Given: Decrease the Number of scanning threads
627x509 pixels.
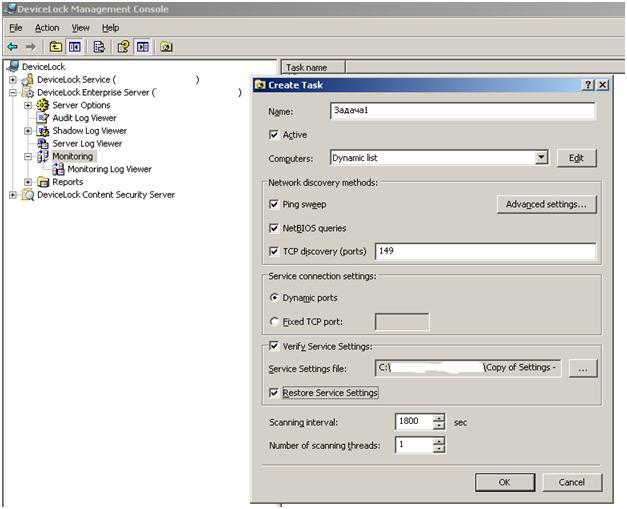Looking at the screenshot, I should (439, 449).
